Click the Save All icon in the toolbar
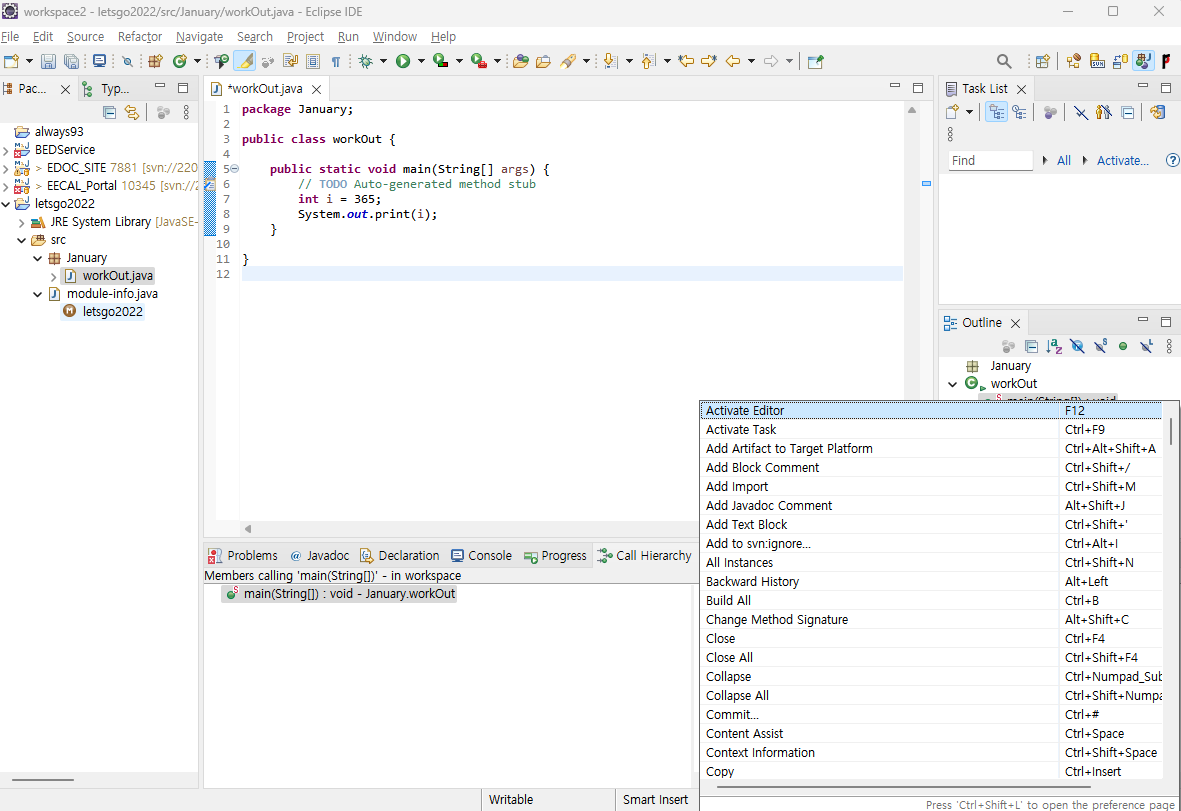Viewport: 1181px width, 811px height. point(72,62)
